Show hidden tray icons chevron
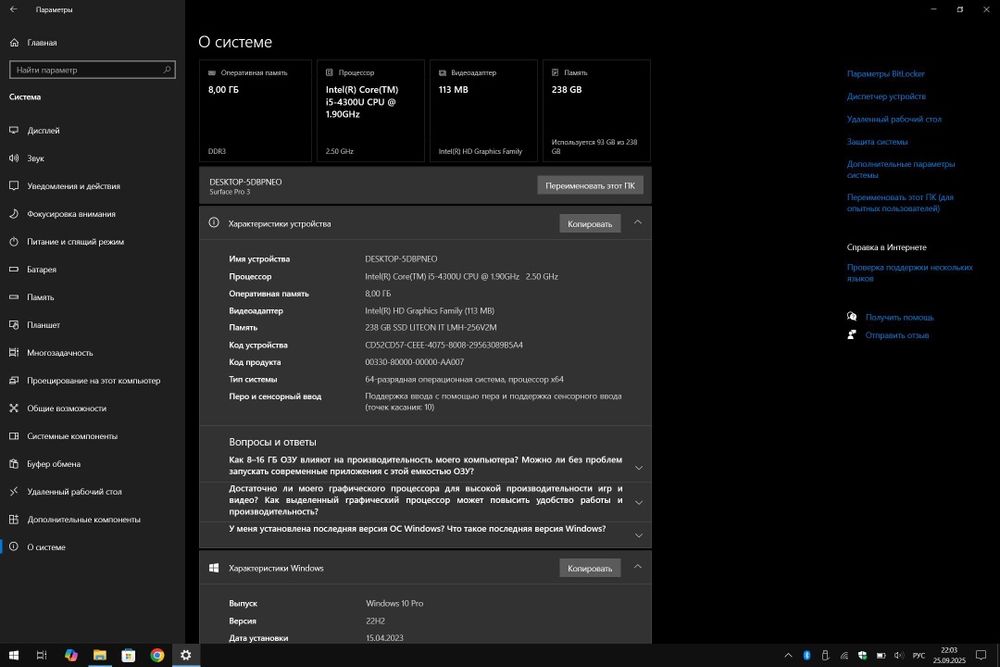Image resolution: width=1000 pixels, height=667 pixels. (788, 656)
